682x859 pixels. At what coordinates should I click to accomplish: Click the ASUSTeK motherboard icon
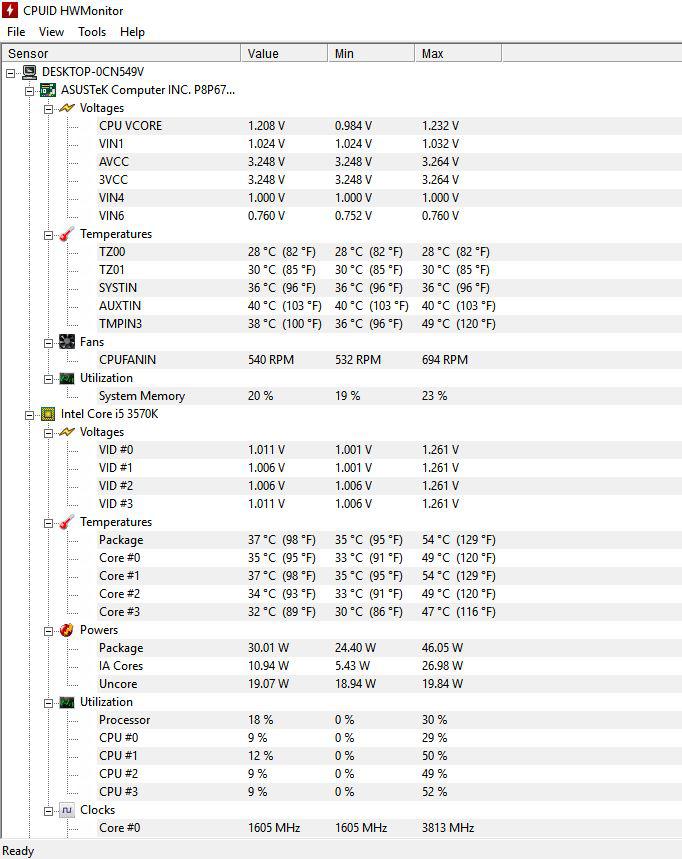pyautogui.click(x=47, y=90)
